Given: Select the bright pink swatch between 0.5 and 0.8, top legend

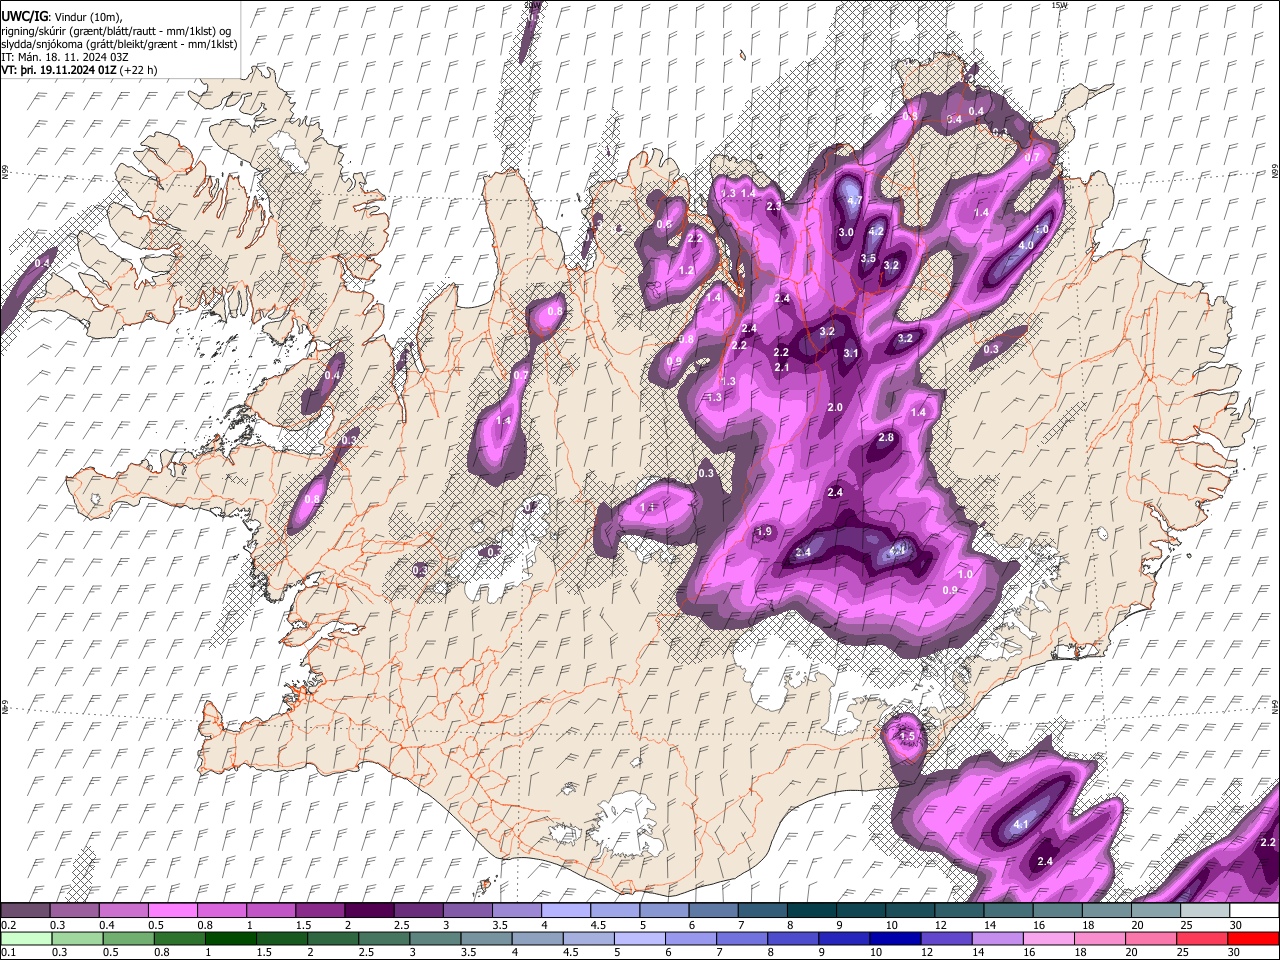Looking at the screenshot, I should click(x=172, y=911).
